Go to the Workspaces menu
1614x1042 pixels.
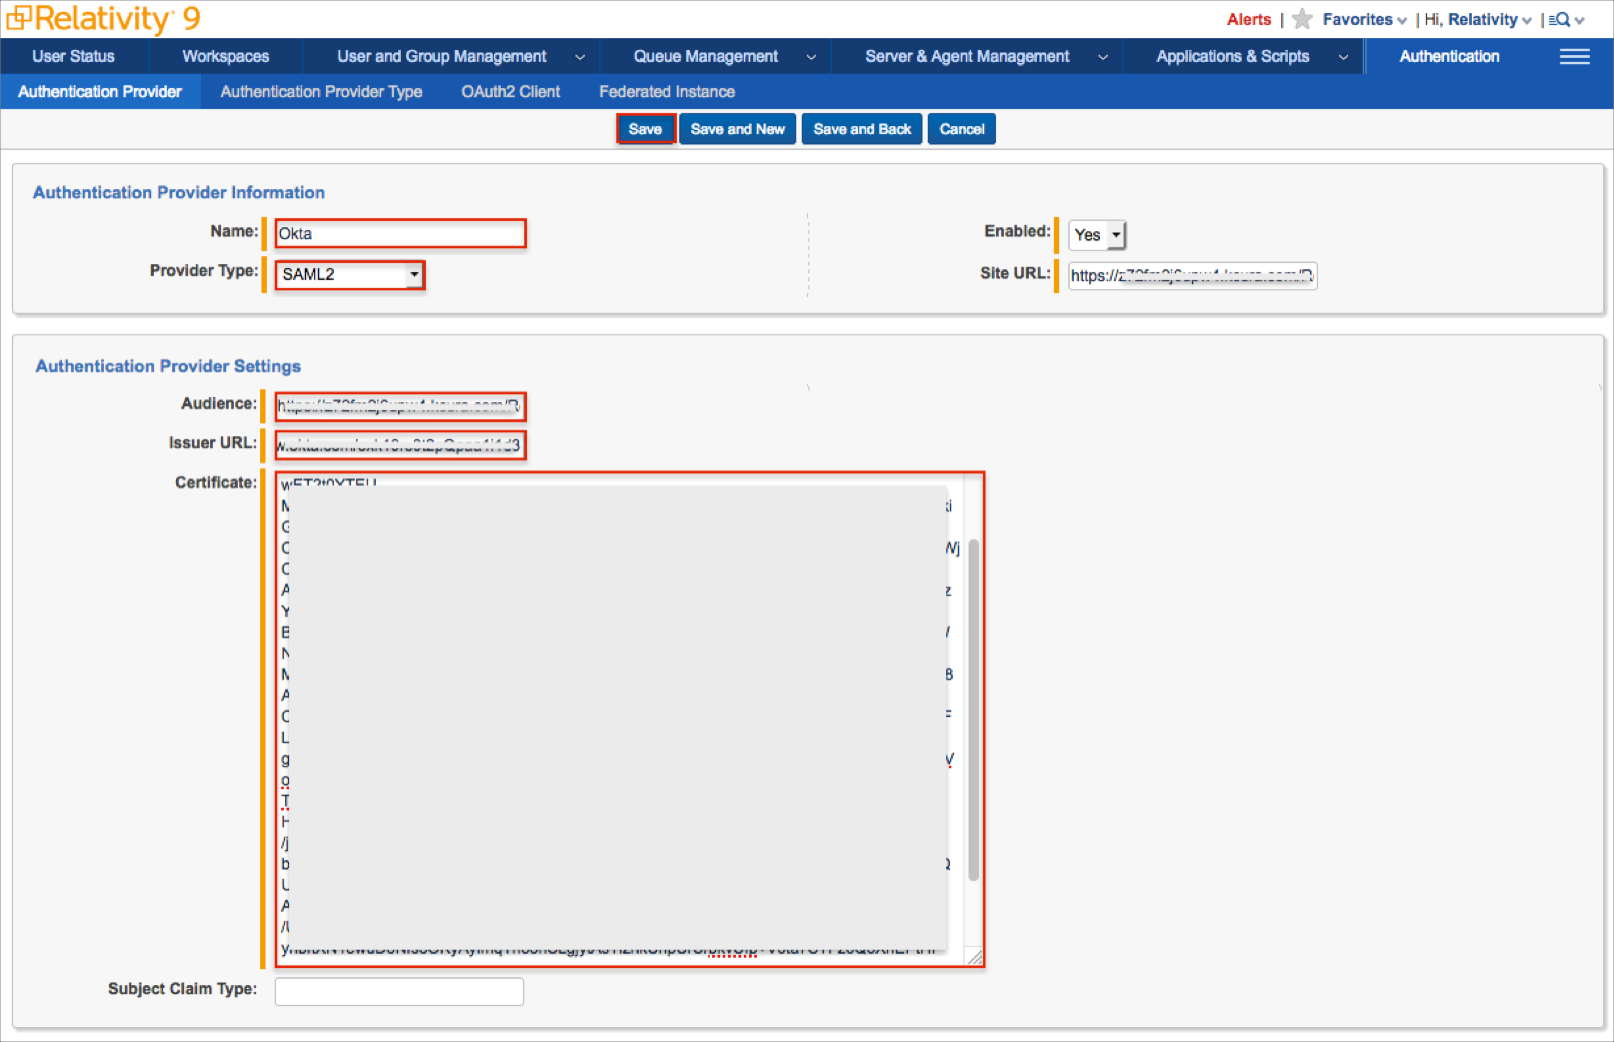(x=225, y=57)
